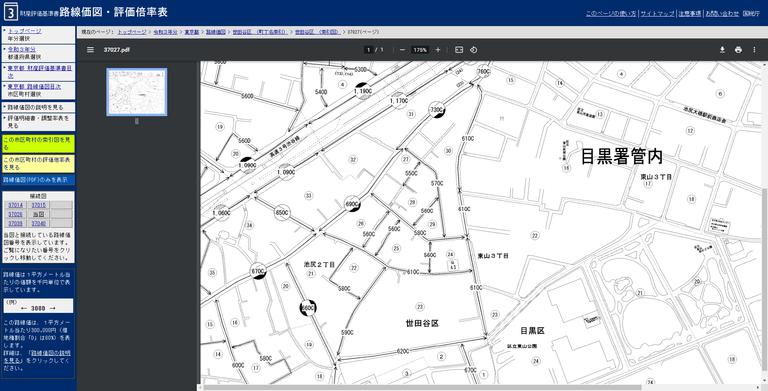768x391 pixels.
Task: Open adjacent map 37040
Action: [x=39, y=223]
